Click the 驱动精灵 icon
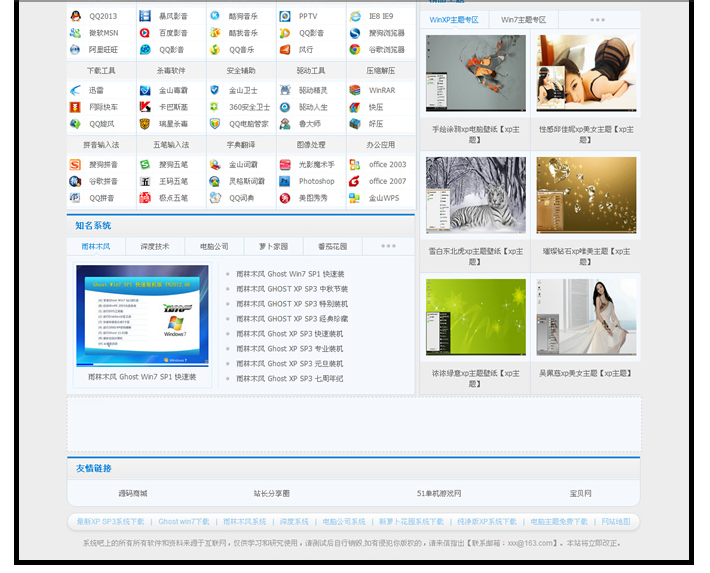The image size is (710, 573). pos(285,91)
